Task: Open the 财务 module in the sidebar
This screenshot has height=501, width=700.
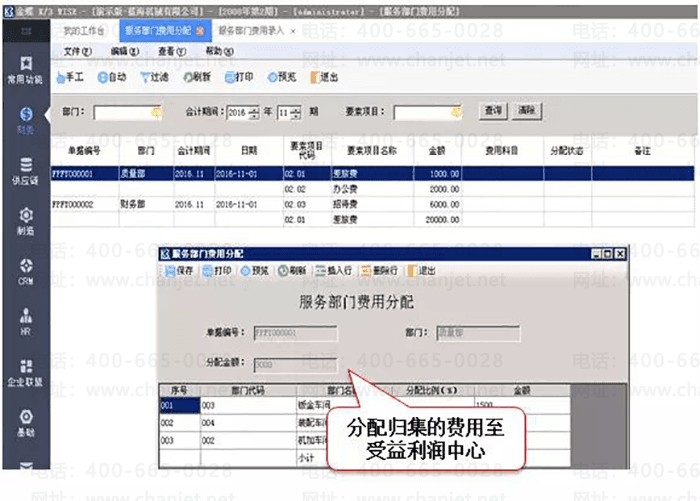Action: coord(26,120)
